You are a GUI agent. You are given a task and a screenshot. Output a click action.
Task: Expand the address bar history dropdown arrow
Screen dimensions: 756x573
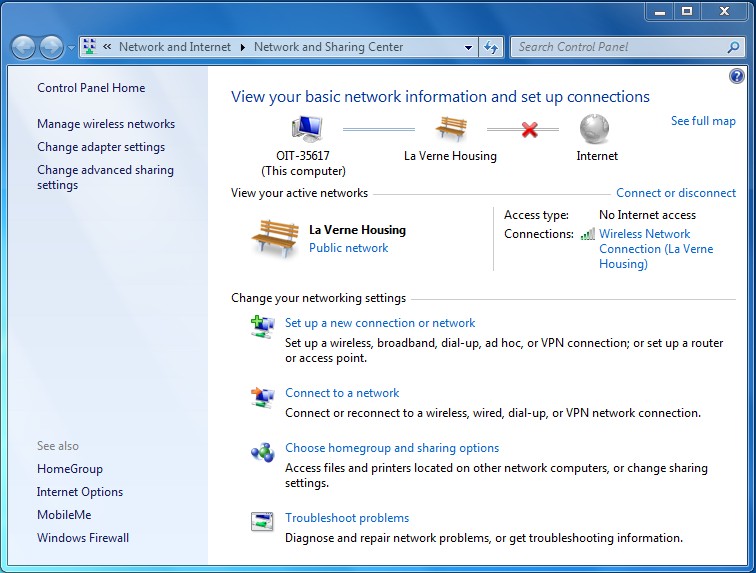[468, 47]
